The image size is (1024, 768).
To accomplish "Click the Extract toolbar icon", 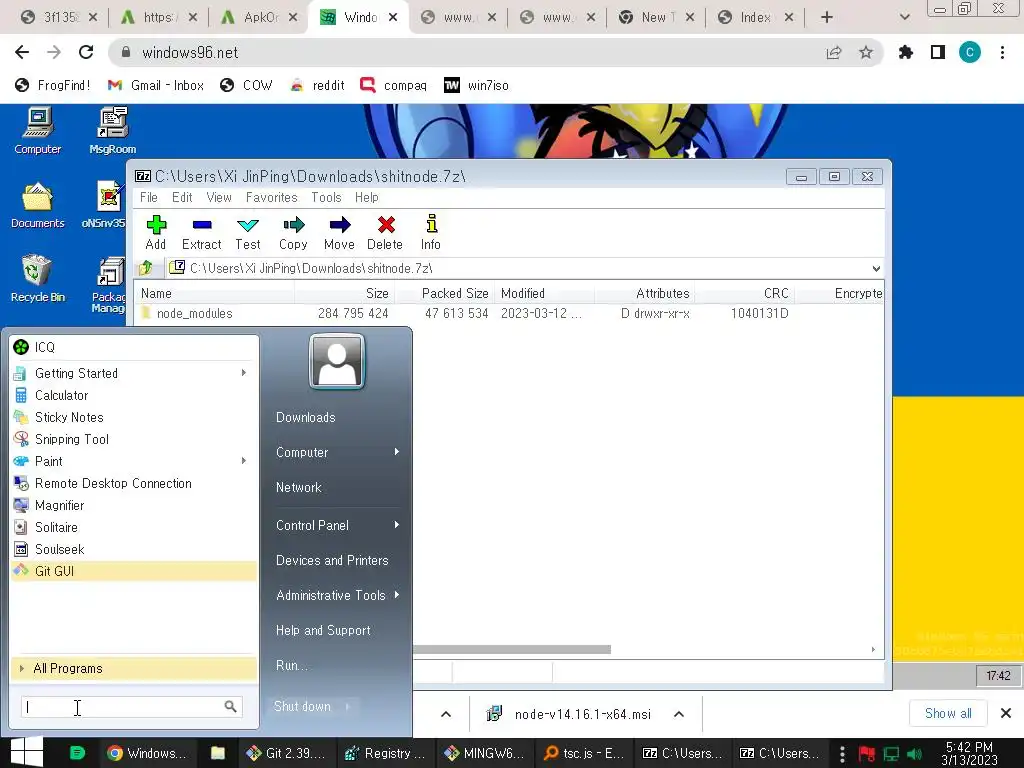I will [202, 233].
